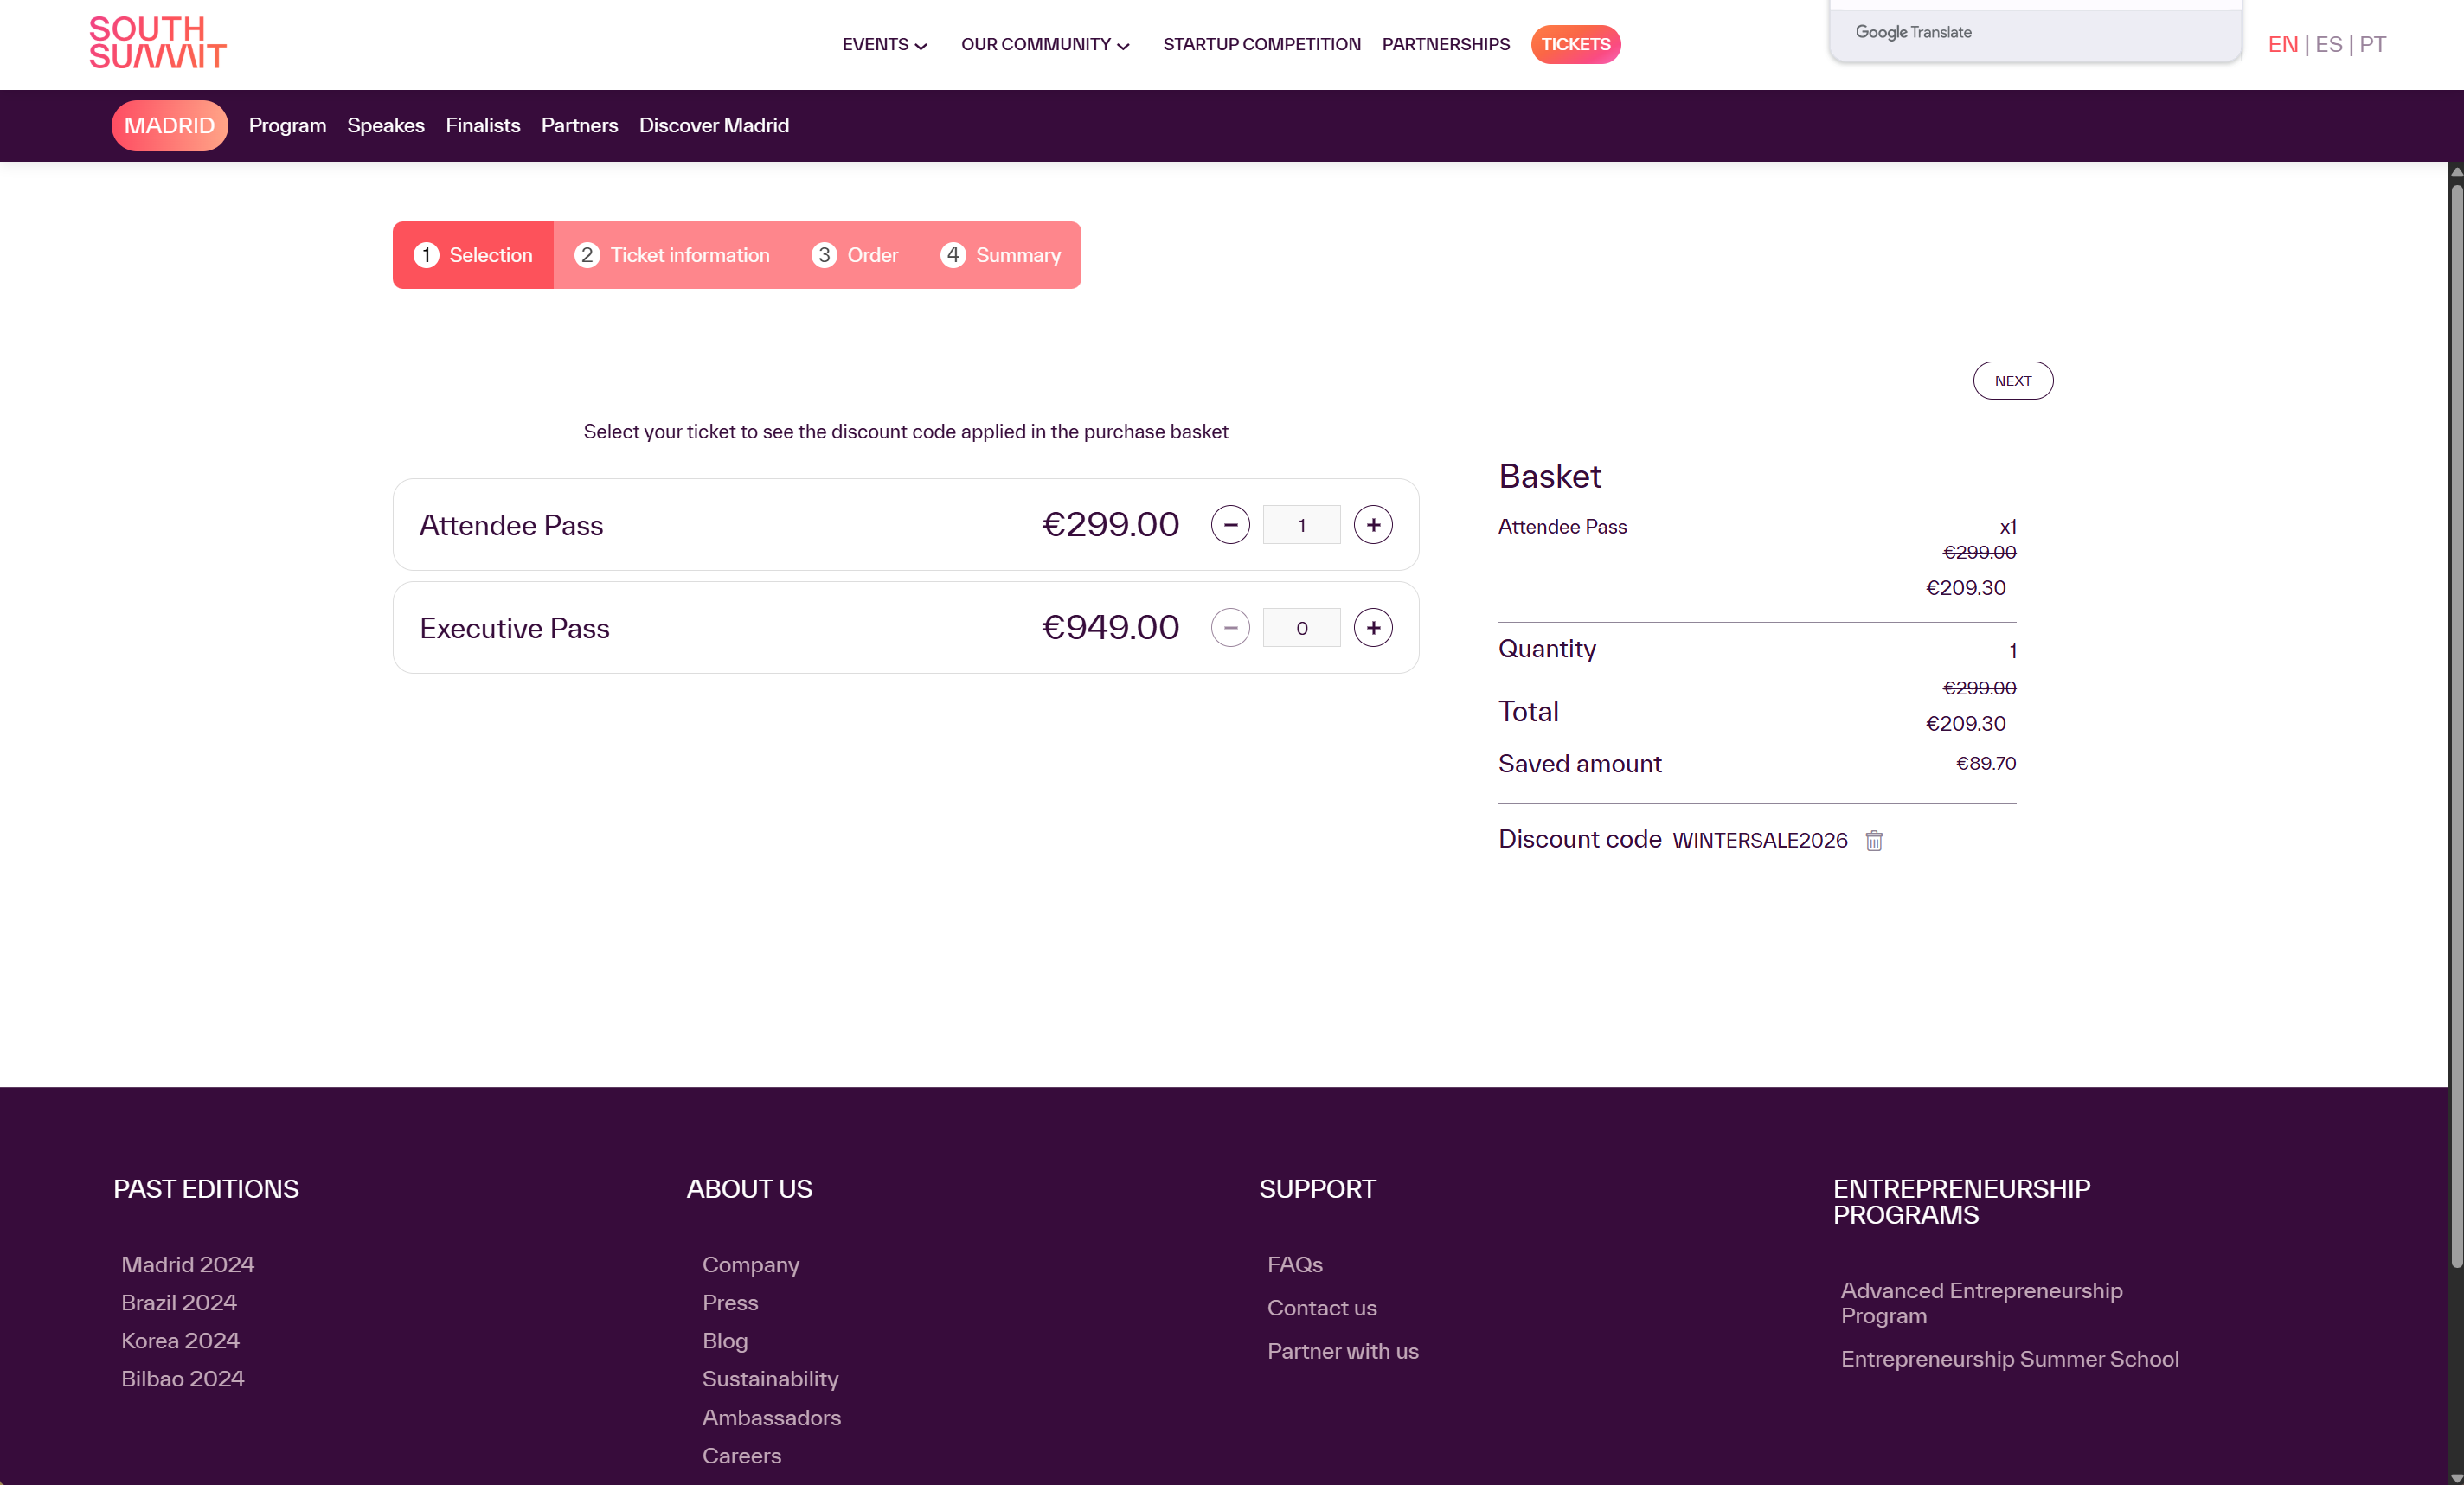2464x1485 pixels.
Task: Open the Our Community dropdown
Action: 1044,44
